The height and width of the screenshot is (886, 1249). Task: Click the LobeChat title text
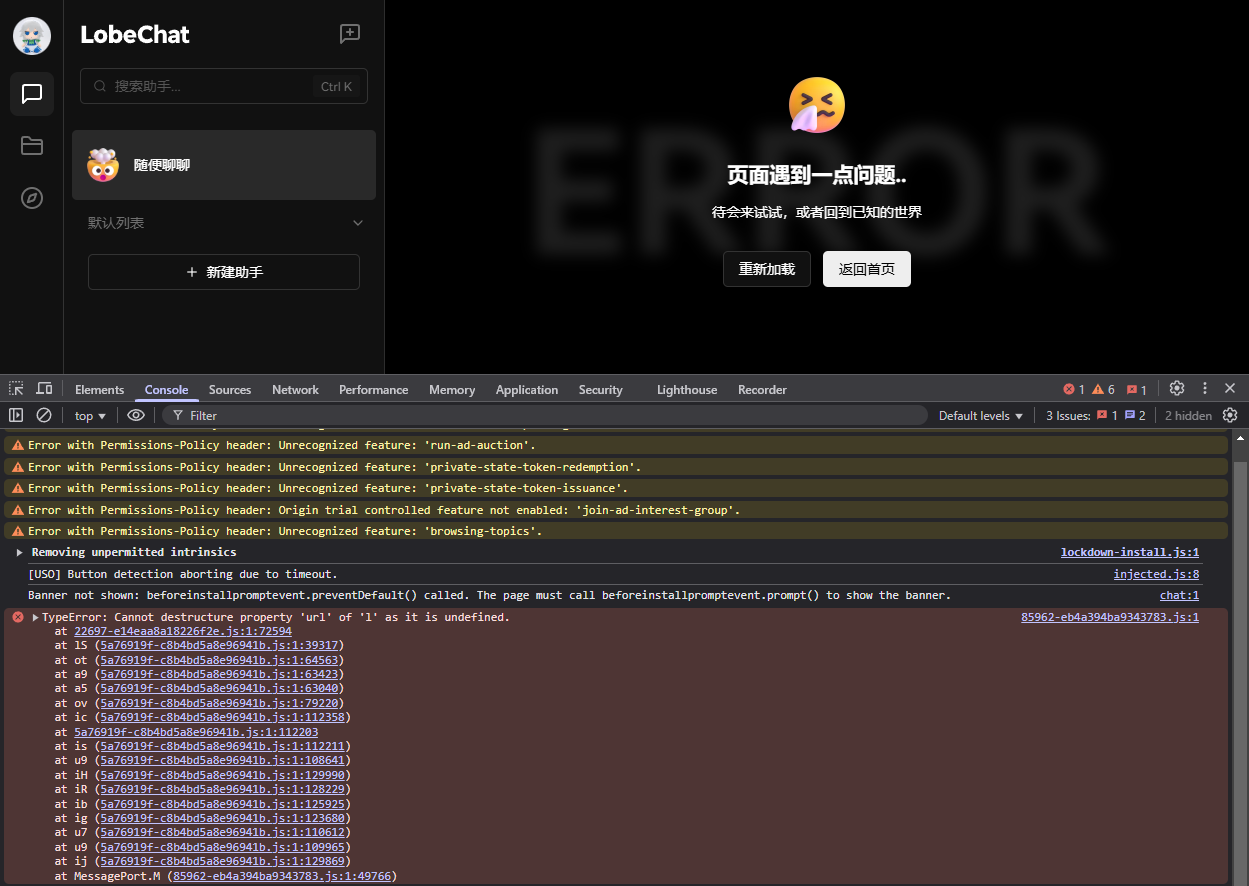tap(135, 34)
